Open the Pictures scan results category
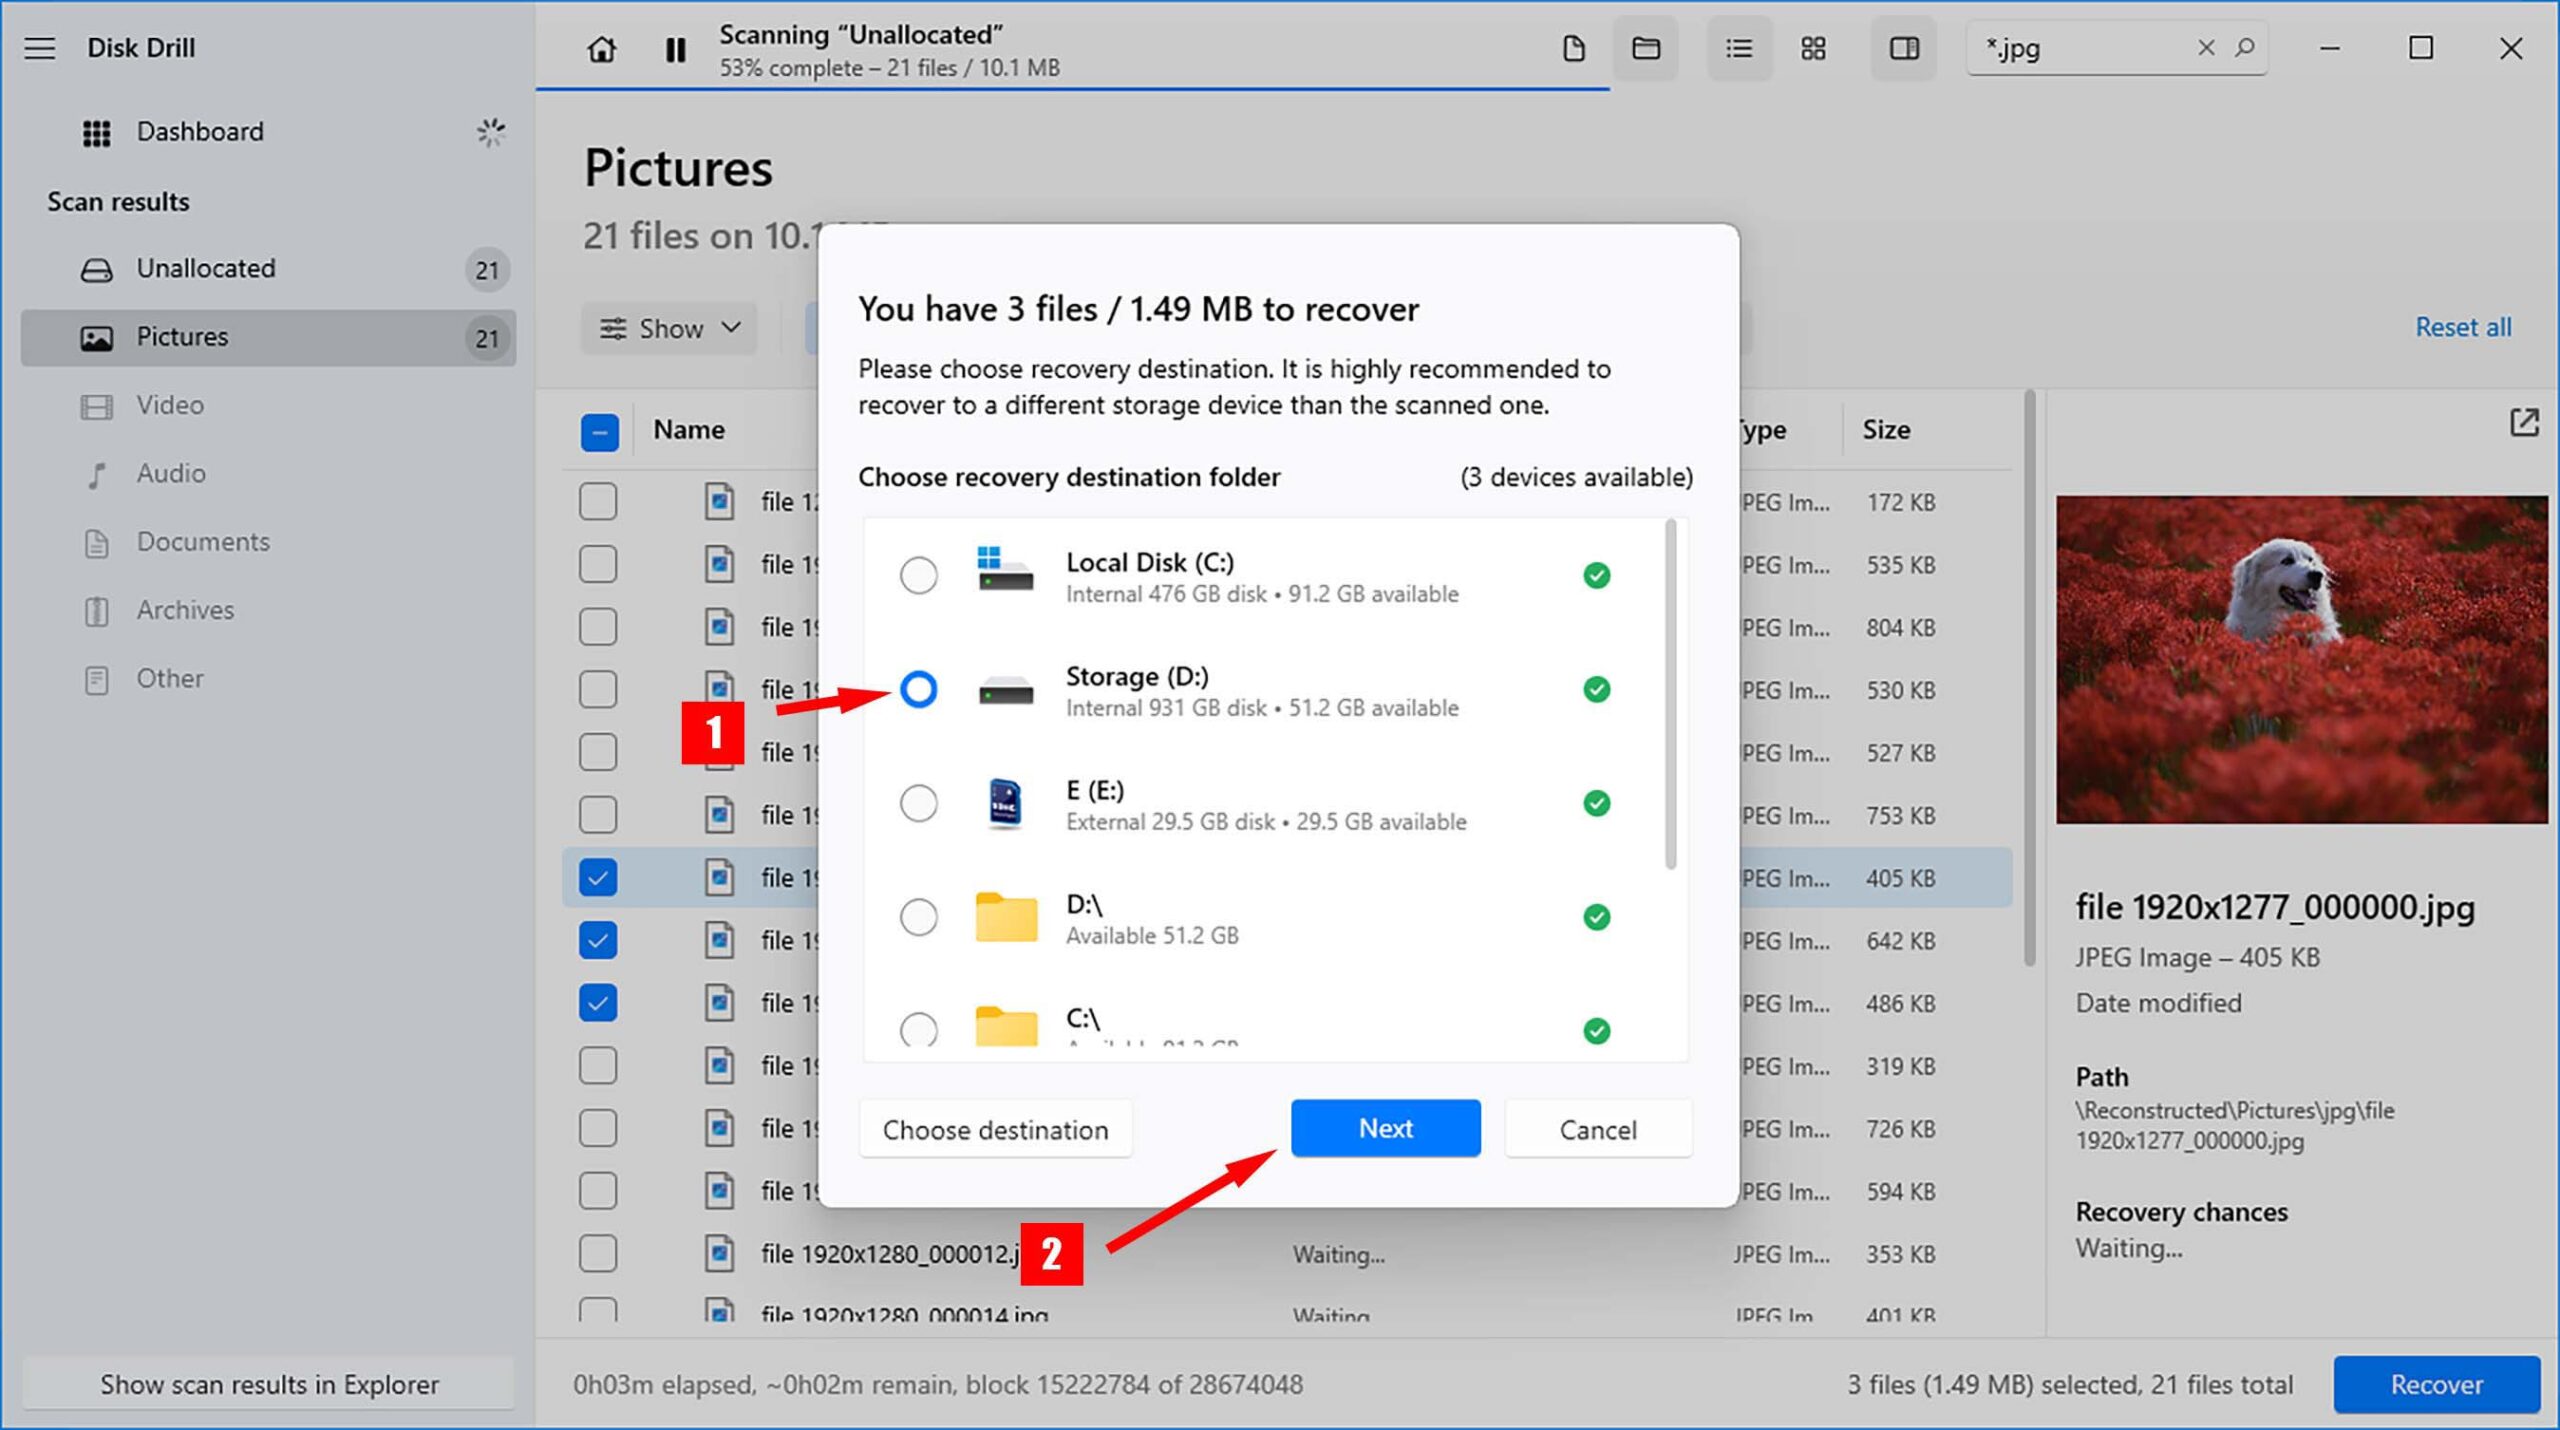Image resolution: width=2560 pixels, height=1430 pixels. (x=183, y=336)
